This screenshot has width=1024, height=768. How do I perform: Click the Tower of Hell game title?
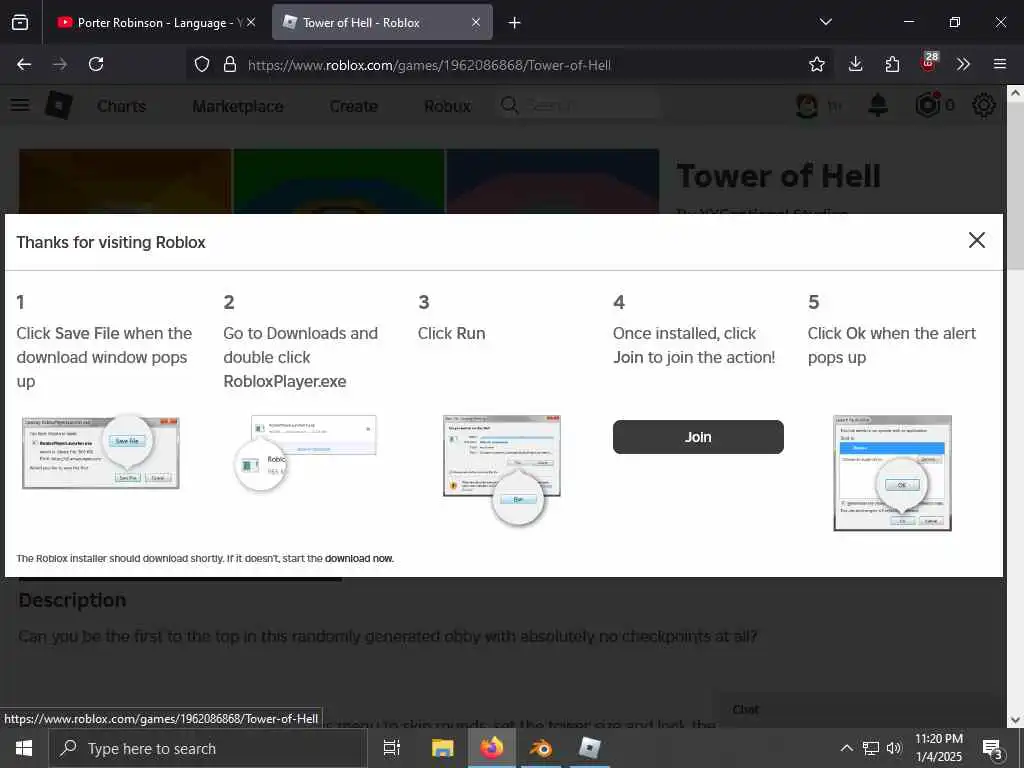coord(778,176)
